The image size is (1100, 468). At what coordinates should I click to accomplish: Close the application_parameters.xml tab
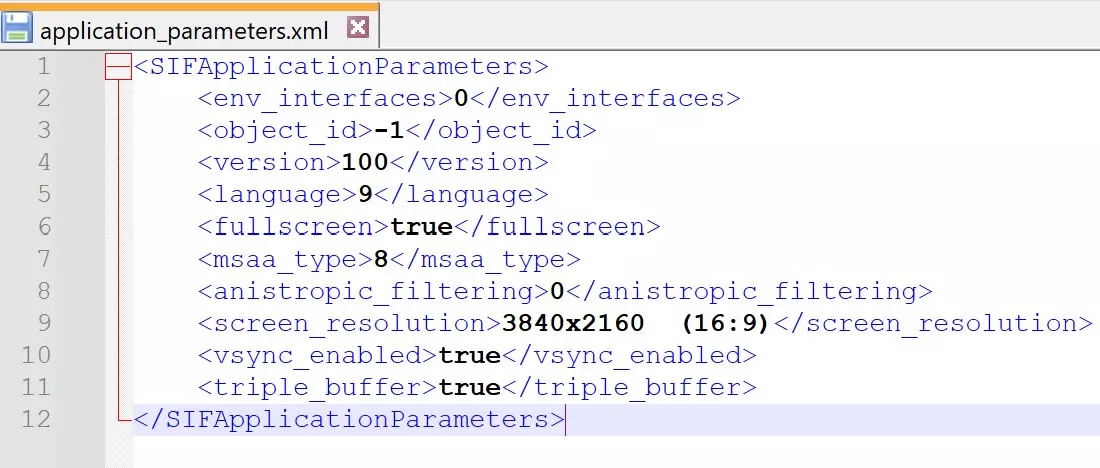tap(357, 28)
